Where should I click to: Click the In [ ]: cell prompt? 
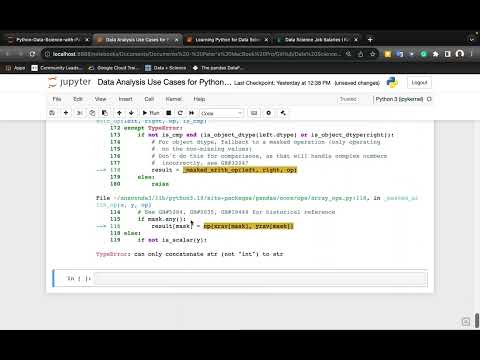(x=79, y=278)
